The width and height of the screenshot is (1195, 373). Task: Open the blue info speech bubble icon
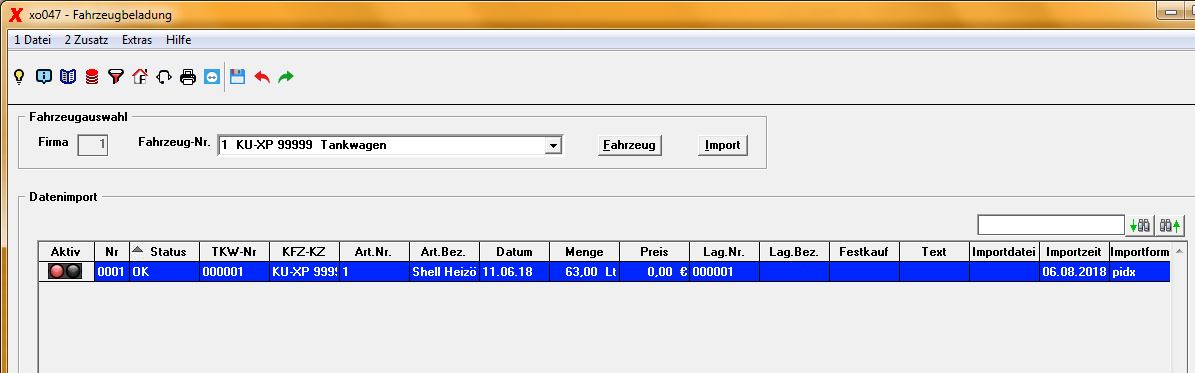click(x=44, y=76)
